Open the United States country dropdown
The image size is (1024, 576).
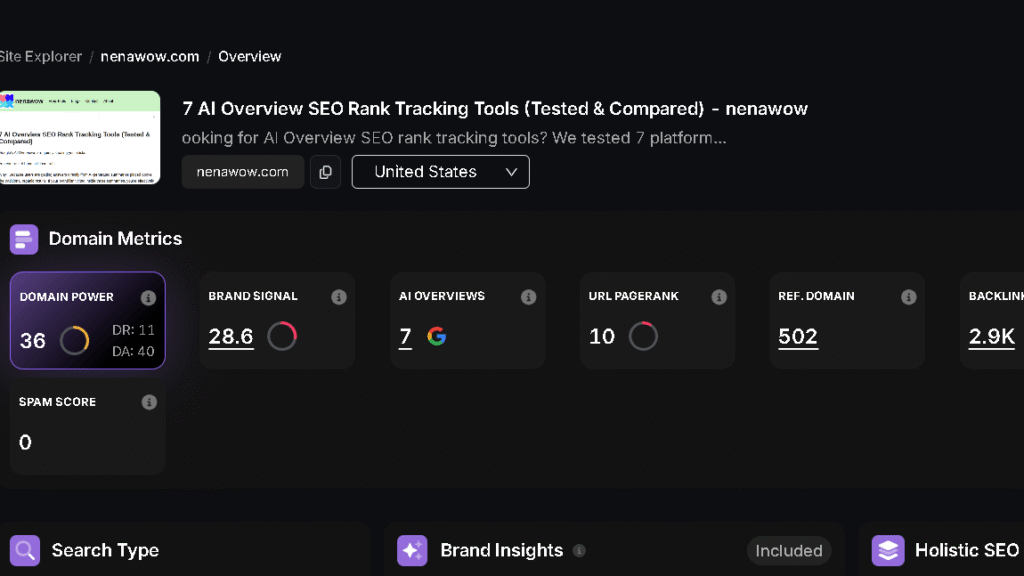click(x=440, y=172)
